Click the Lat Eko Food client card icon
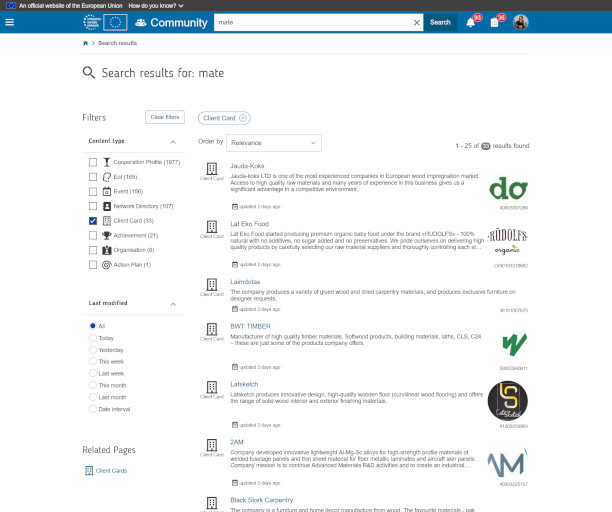 click(x=212, y=226)
